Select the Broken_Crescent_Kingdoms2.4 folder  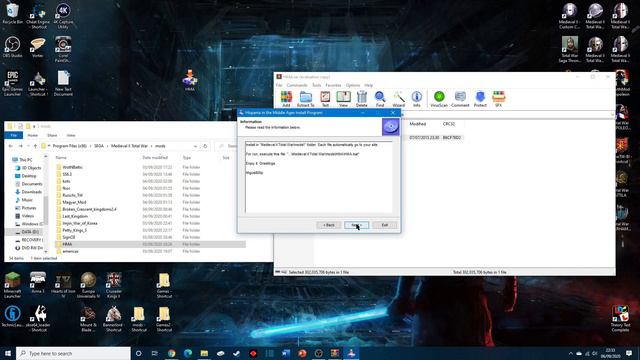coord(89,209)
